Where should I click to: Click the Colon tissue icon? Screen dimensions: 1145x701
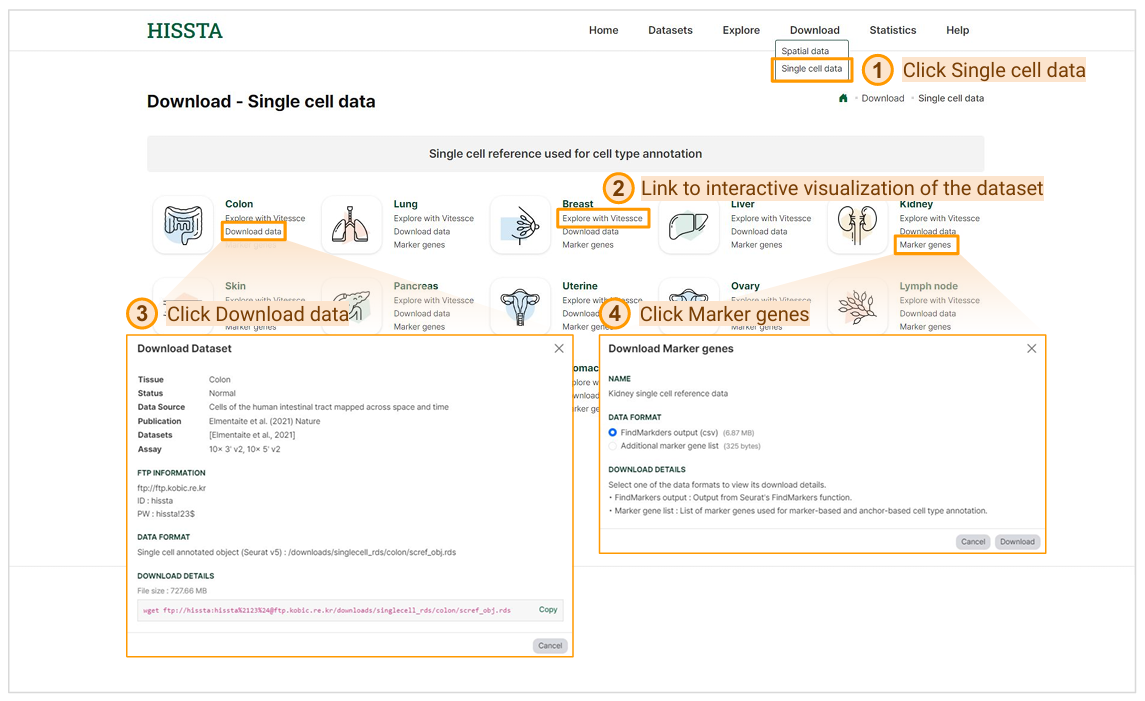point(183,224)
